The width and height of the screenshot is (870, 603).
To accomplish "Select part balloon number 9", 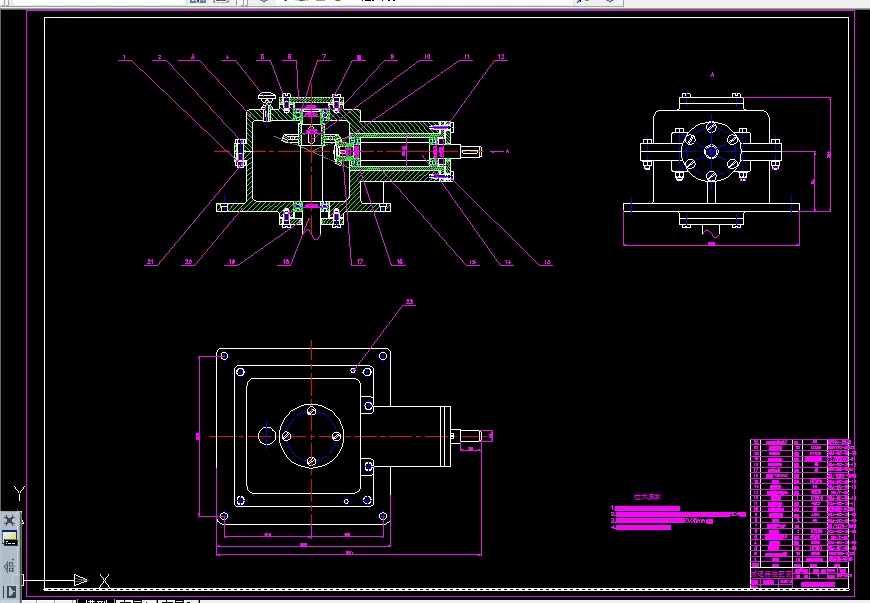I will 392,57.
